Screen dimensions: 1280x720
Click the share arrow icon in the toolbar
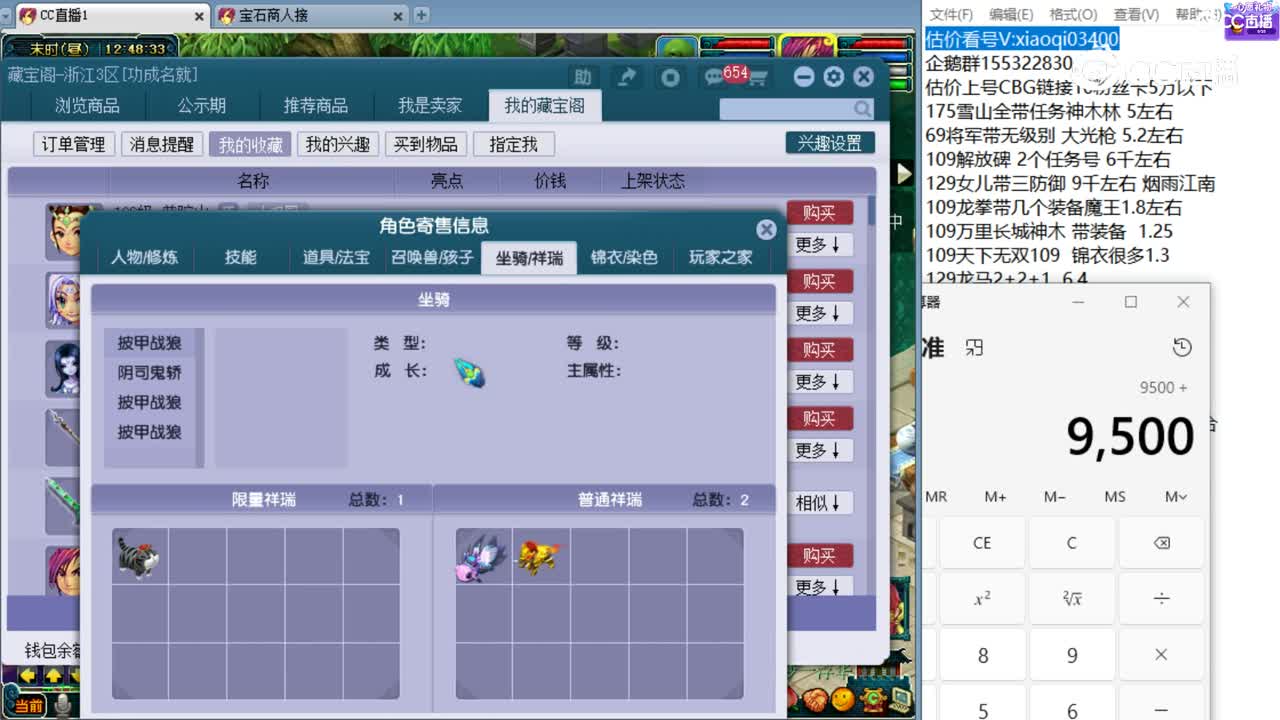point(625,77)
